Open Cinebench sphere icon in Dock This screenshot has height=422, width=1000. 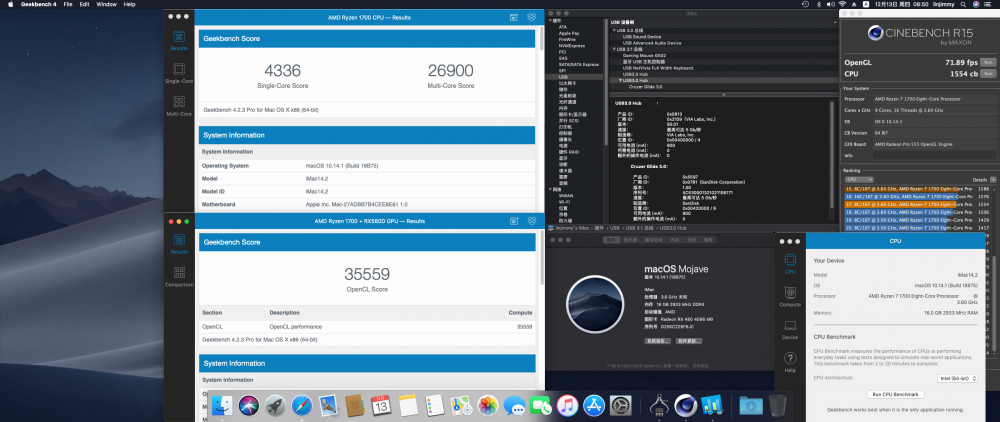point(685,404)
